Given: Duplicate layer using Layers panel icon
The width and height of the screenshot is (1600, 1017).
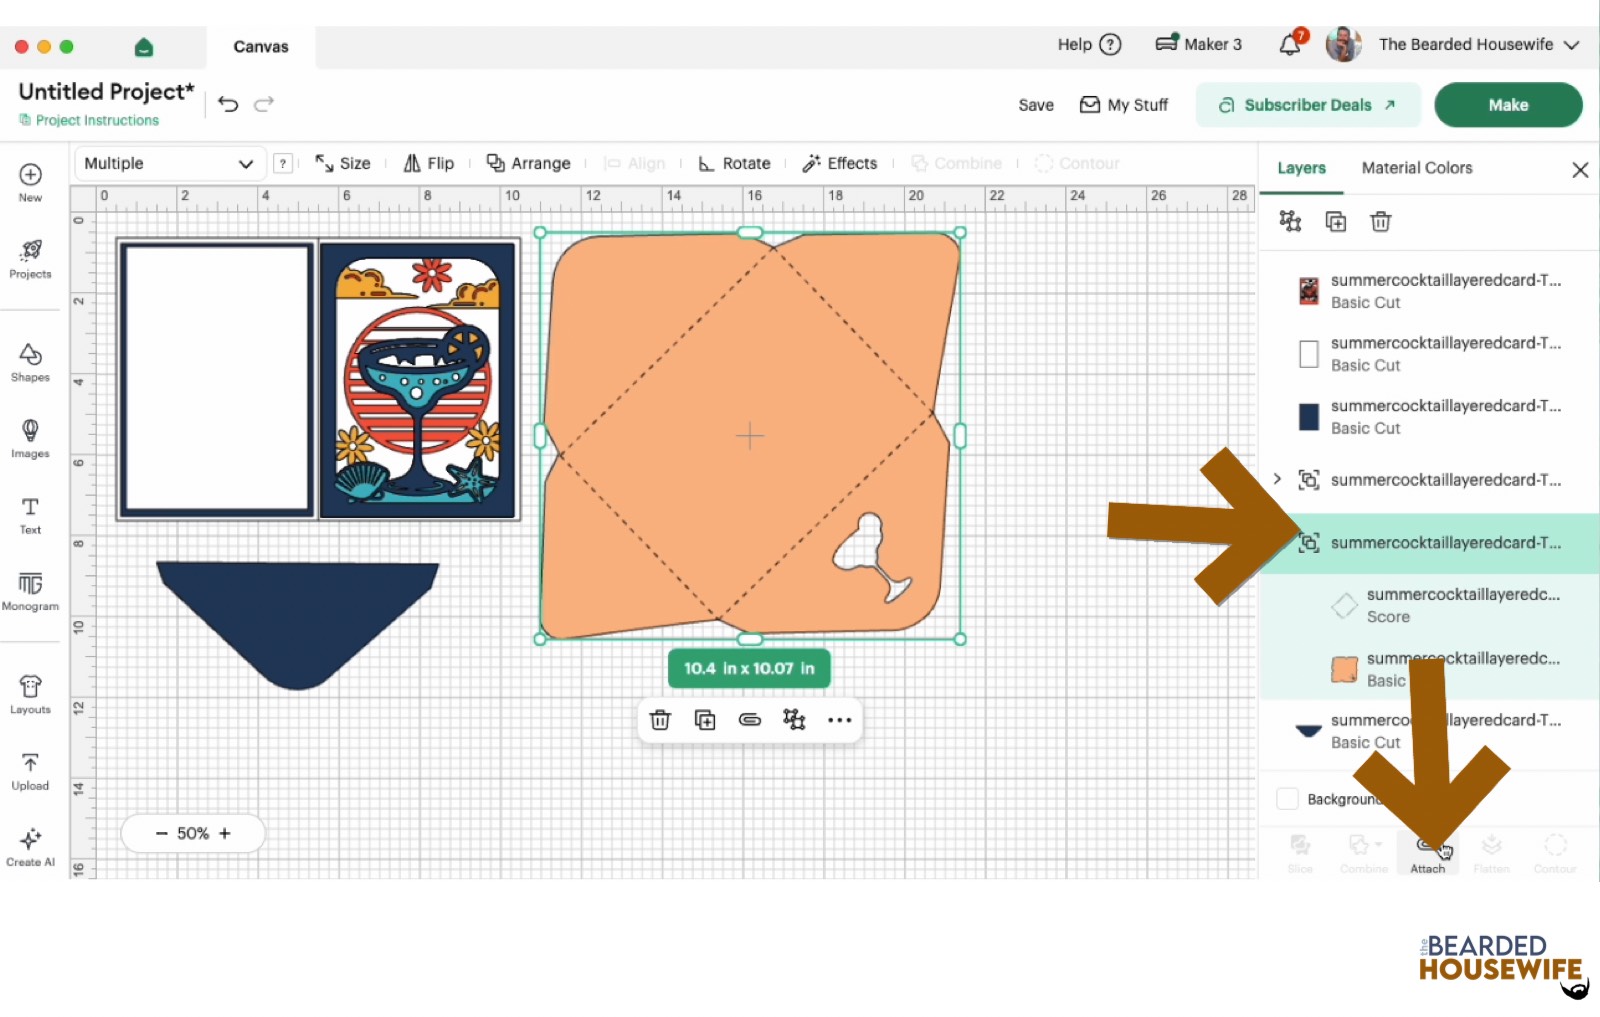Looking at the screenshot, I should (1336, 221).
